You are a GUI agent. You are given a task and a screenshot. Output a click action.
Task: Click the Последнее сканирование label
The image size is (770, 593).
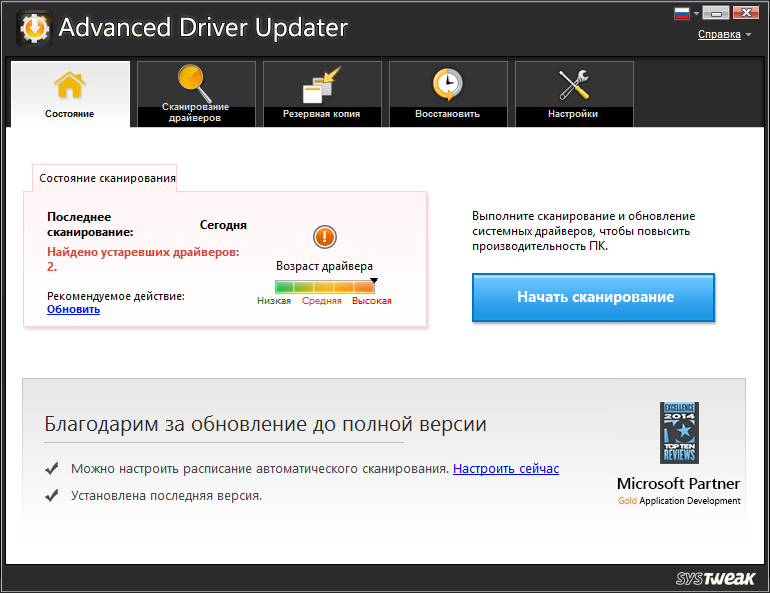pyautogui.click(x=90, y=224)
